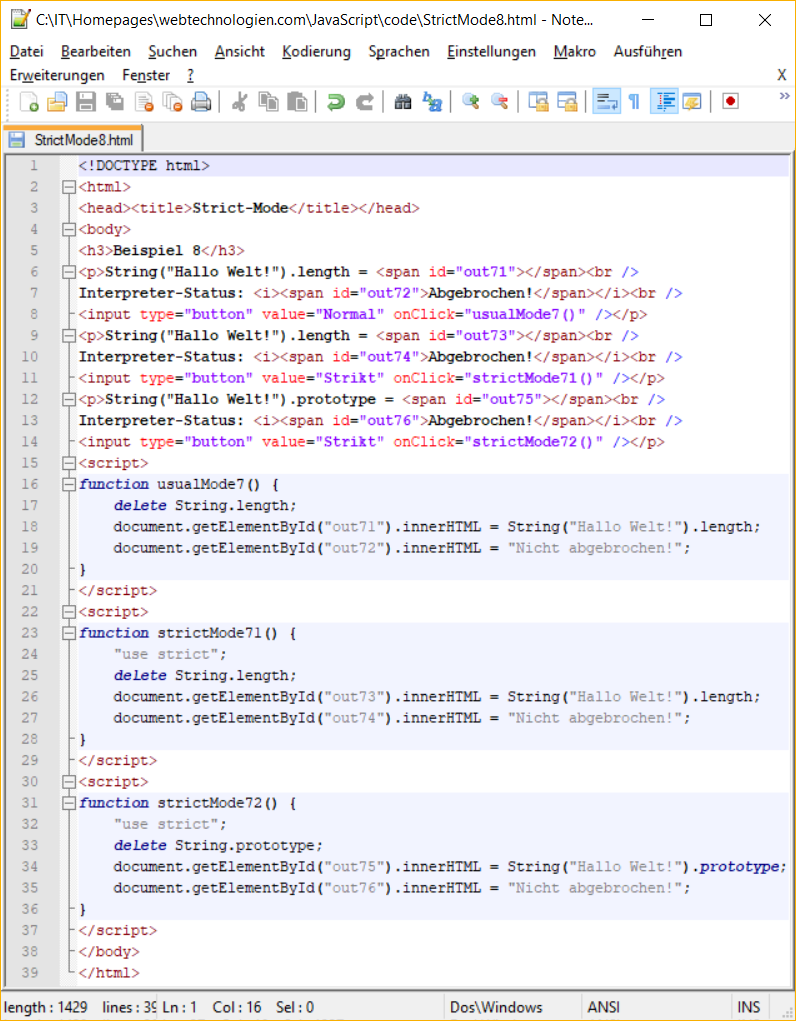796x1021 pixels.
Task: Click the Print toolbar icon
Action: click(201, 101)
